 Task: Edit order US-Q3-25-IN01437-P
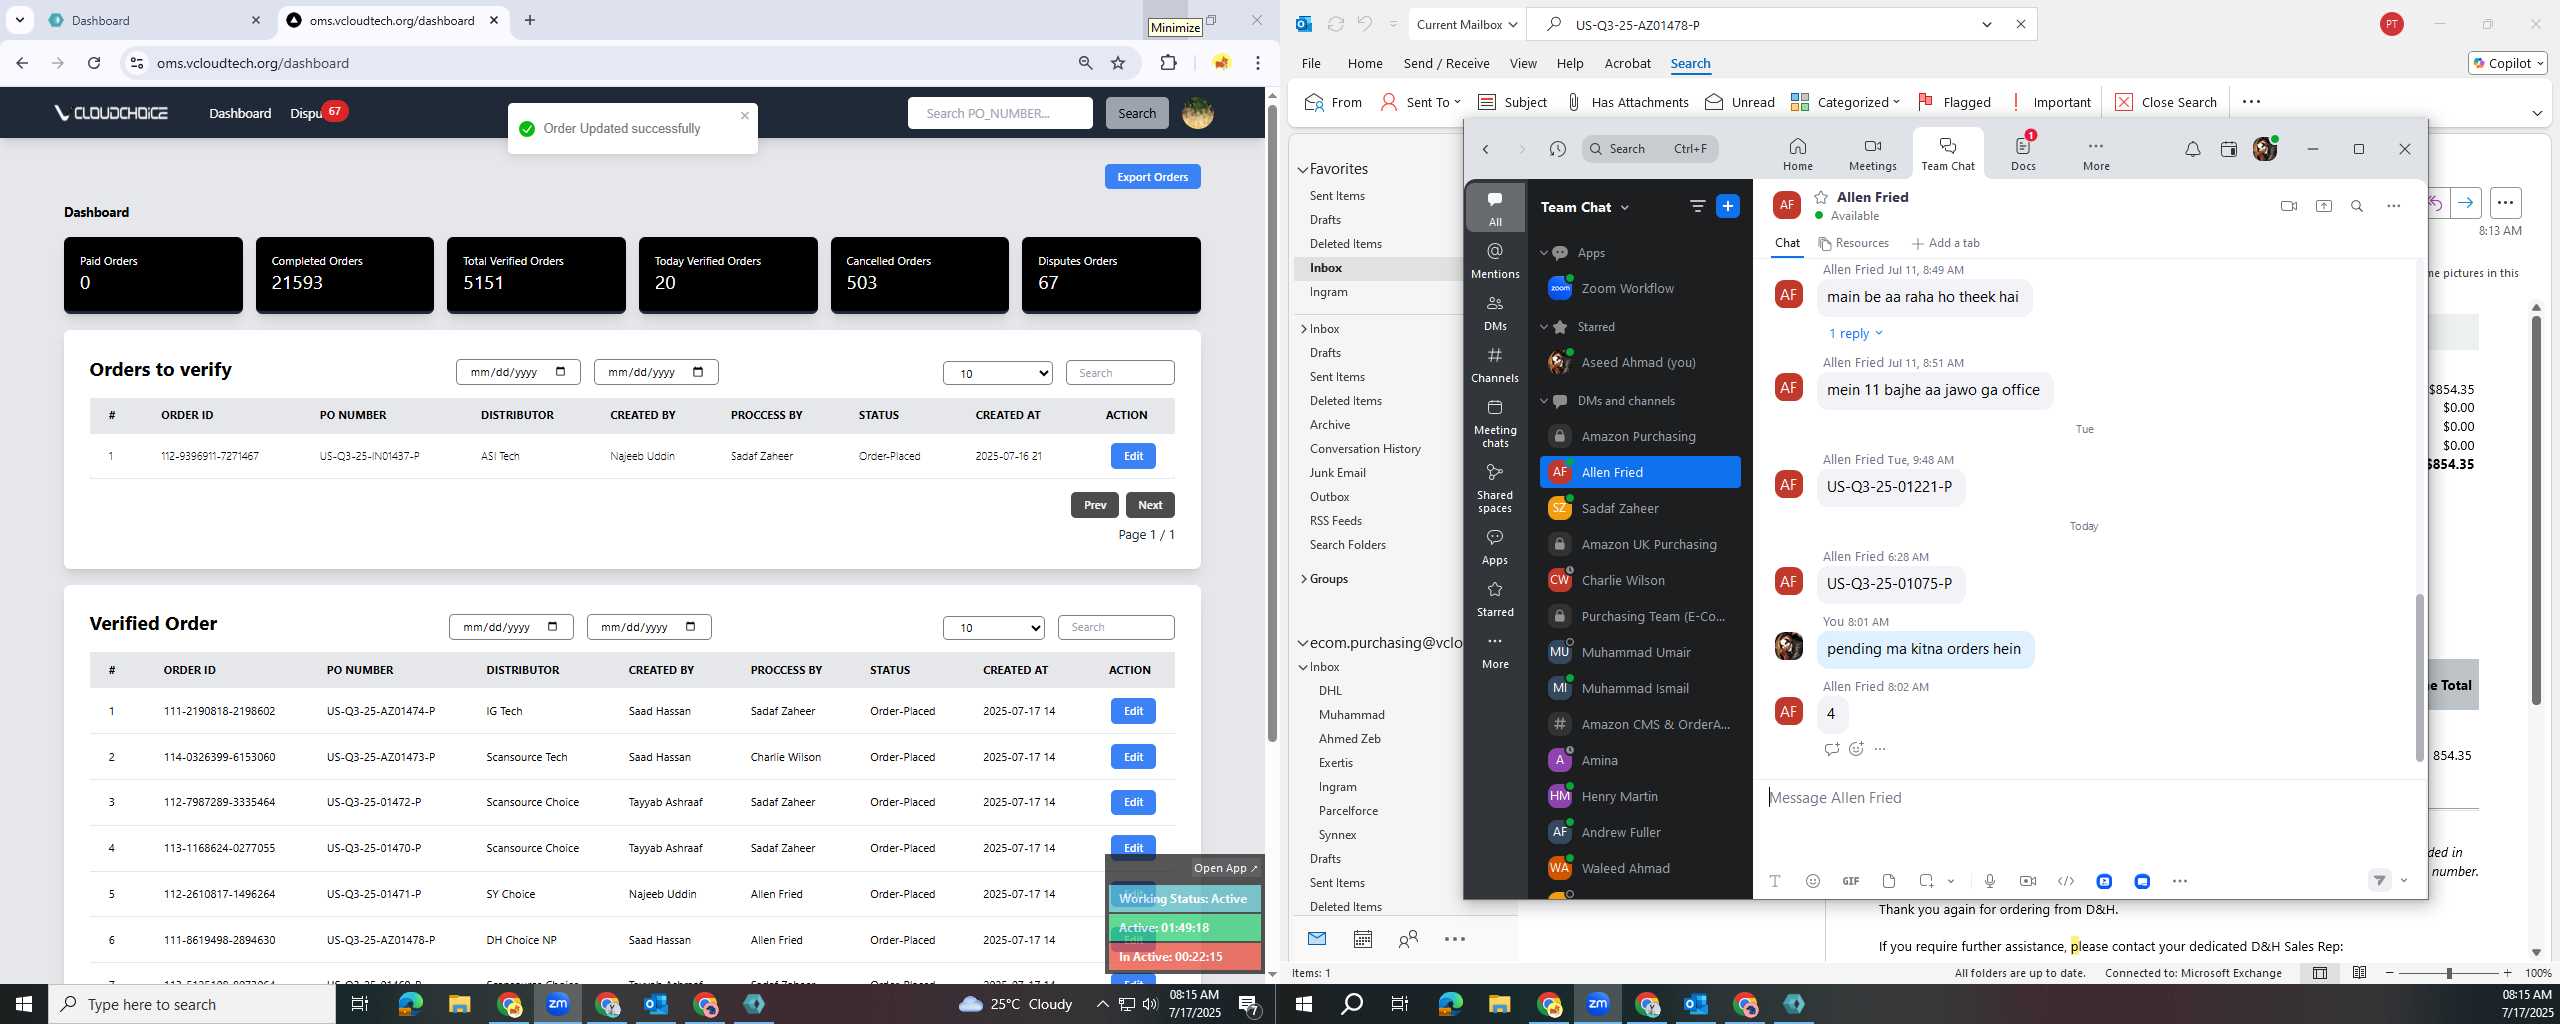[x=1133, y=456]
